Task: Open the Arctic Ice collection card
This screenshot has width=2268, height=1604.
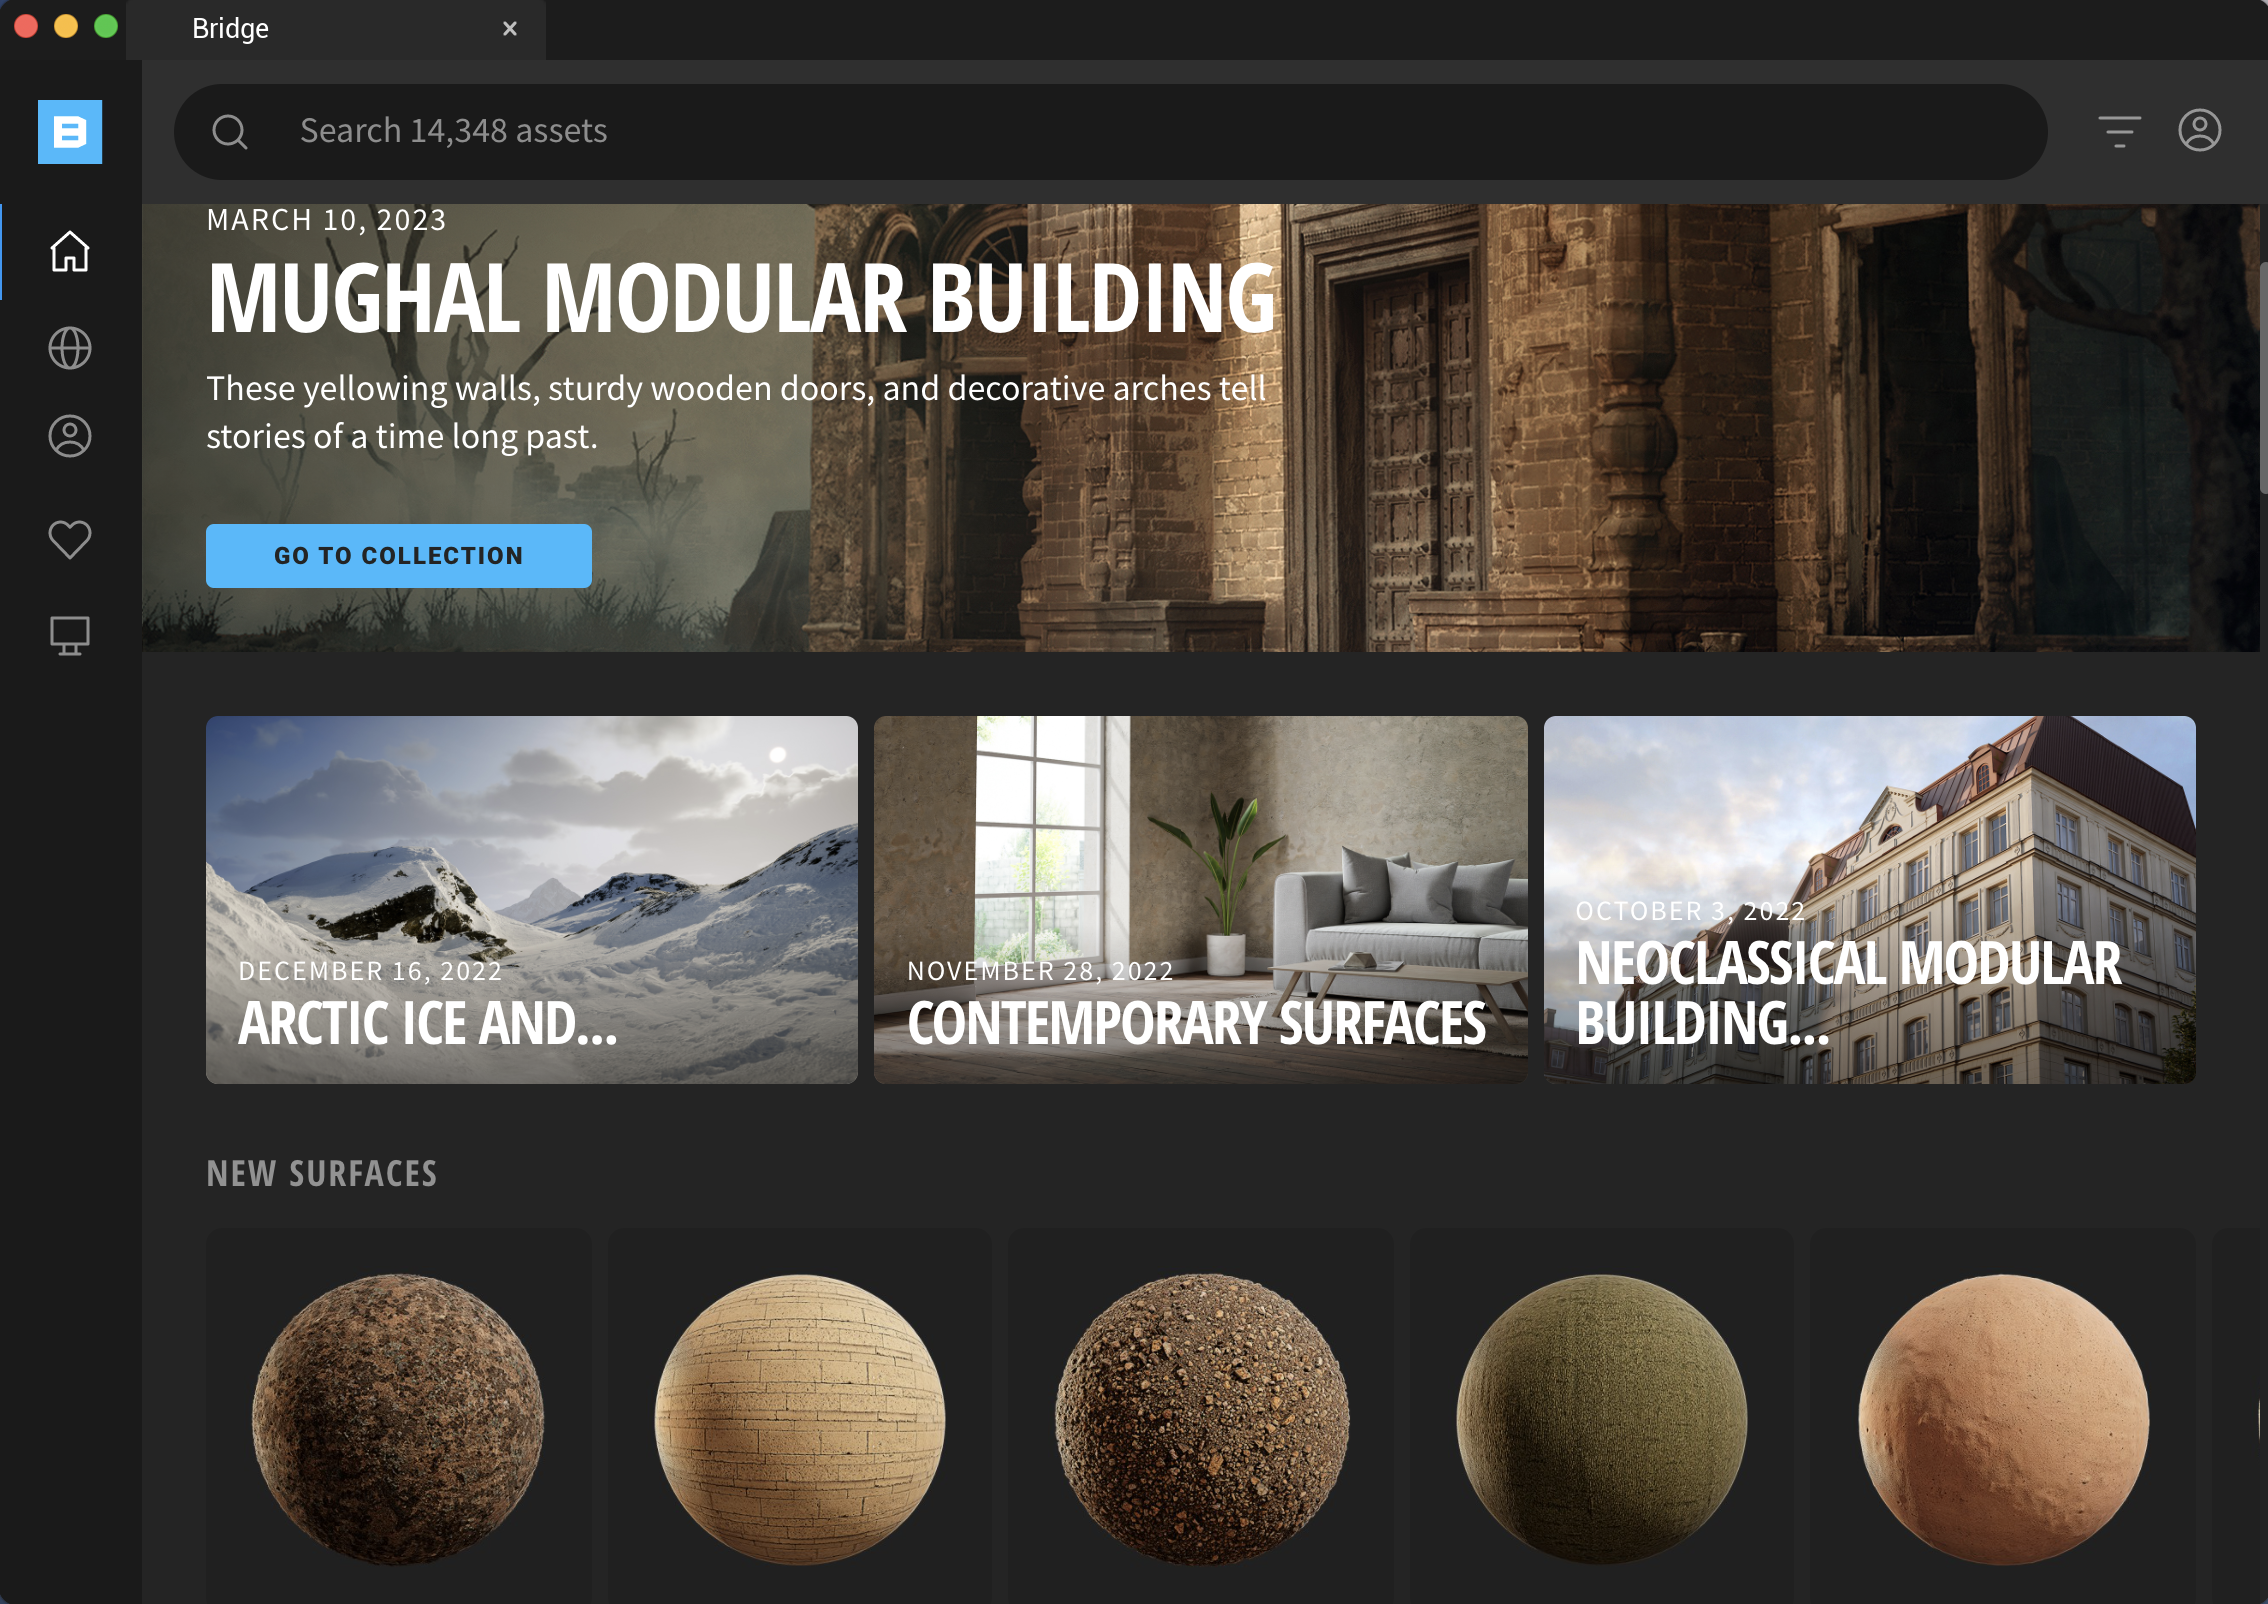Action: pyautogui.click(x=531, y=899)
